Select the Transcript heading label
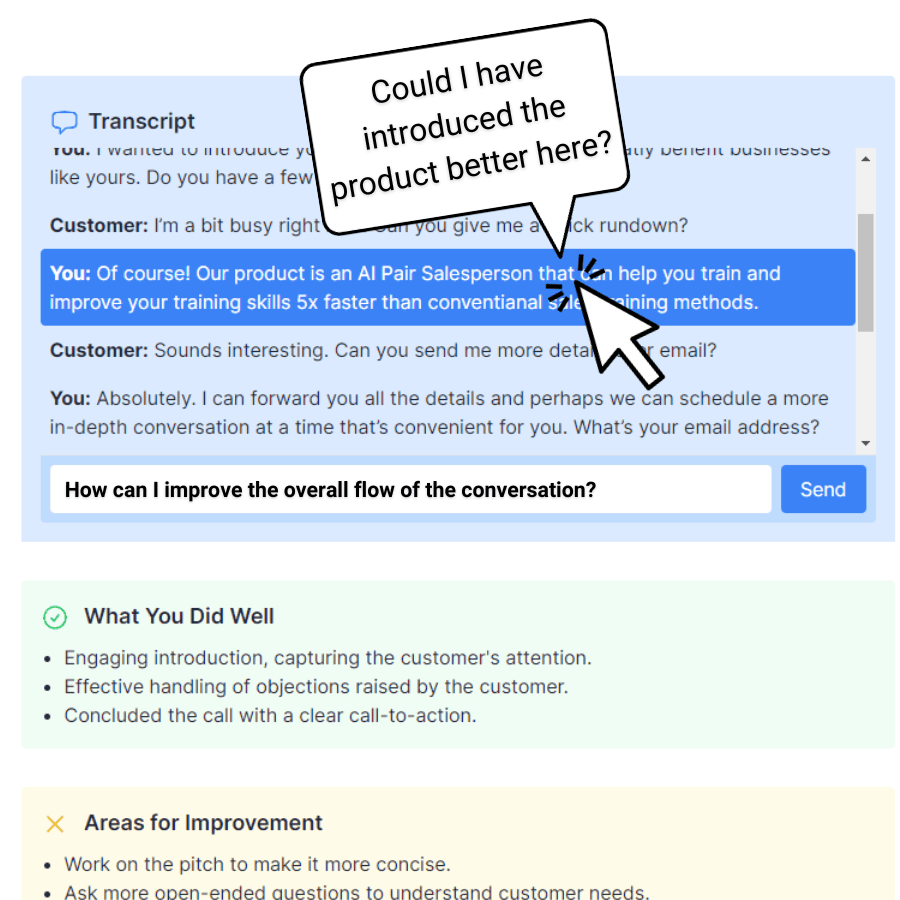Viewport: 900px width, 900px height. tap(141, 121)
